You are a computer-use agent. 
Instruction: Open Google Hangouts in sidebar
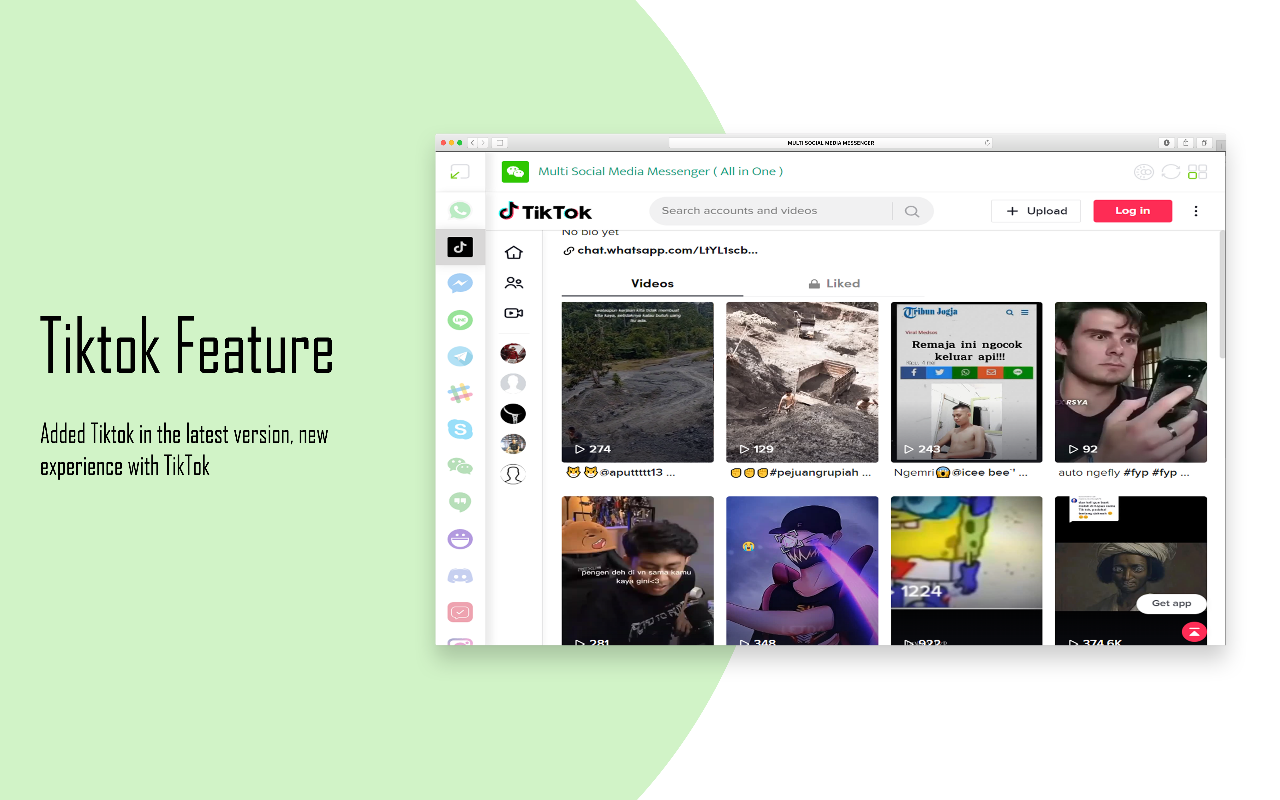460,502
